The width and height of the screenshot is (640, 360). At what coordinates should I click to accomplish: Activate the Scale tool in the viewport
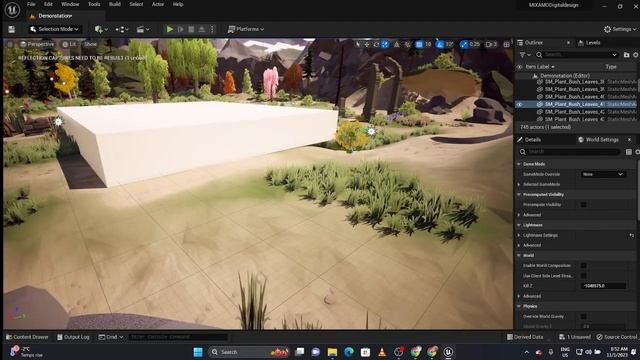(x=385, y=44)
